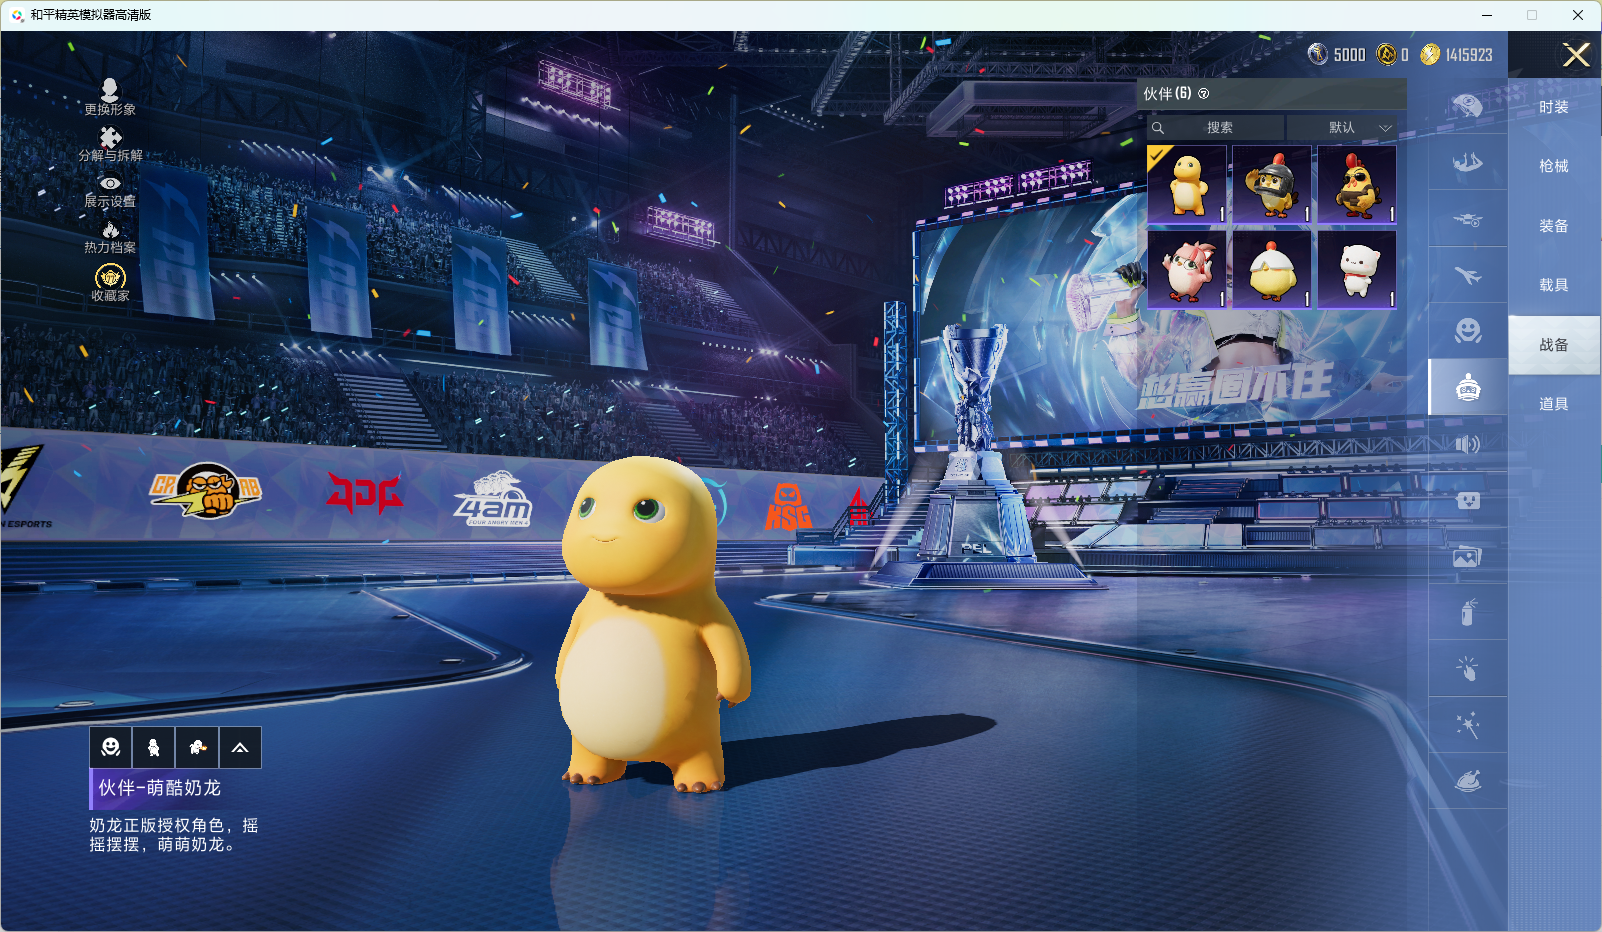Viewport: 1602px width, 932px height.
Task: Click the standing figure button above companion name
Action: 154,747
